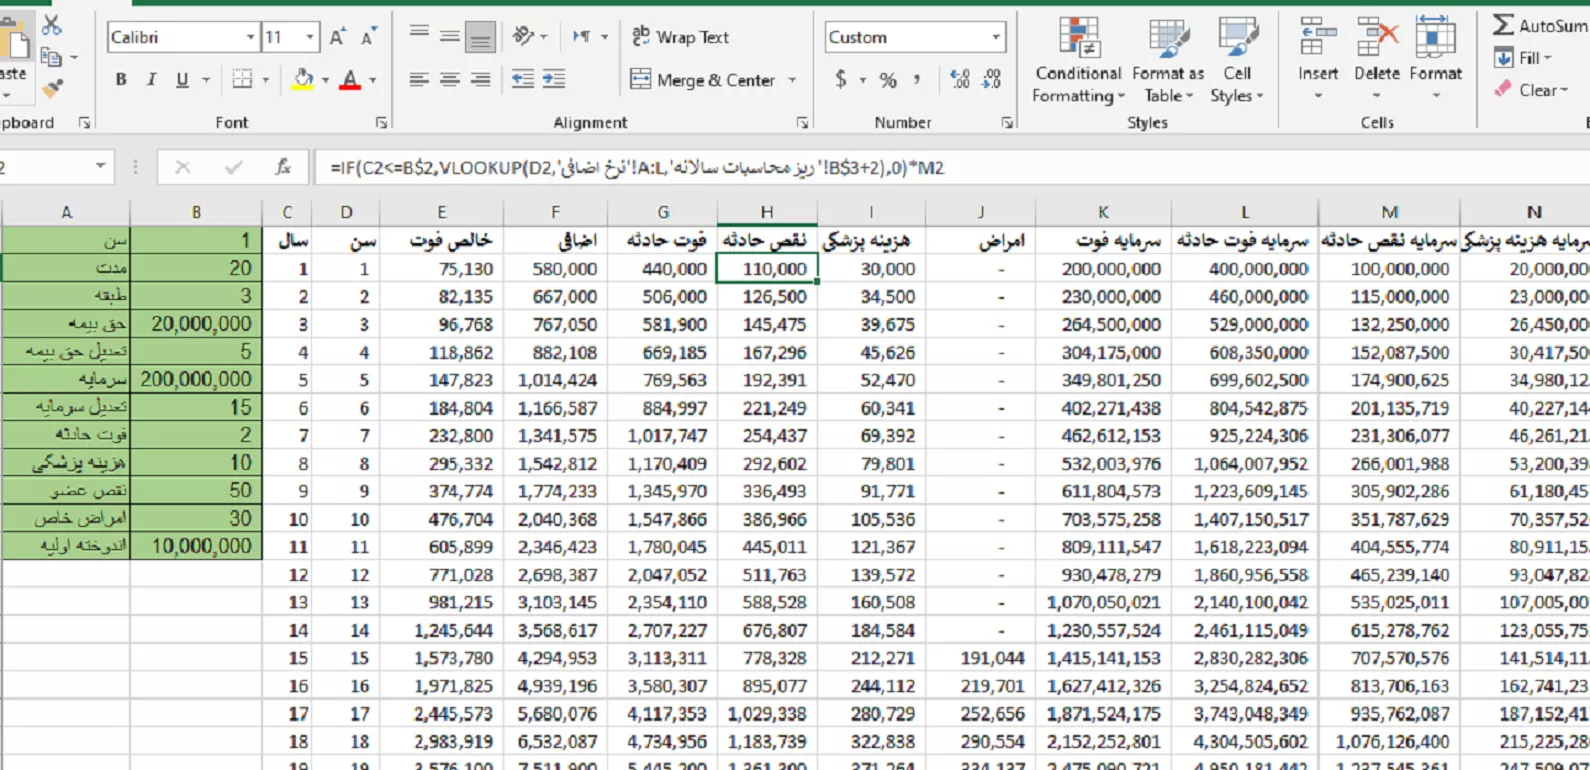Screen dimensions: 1590x770
Task: Toggle Wrap Text
Action: point(681,37)
